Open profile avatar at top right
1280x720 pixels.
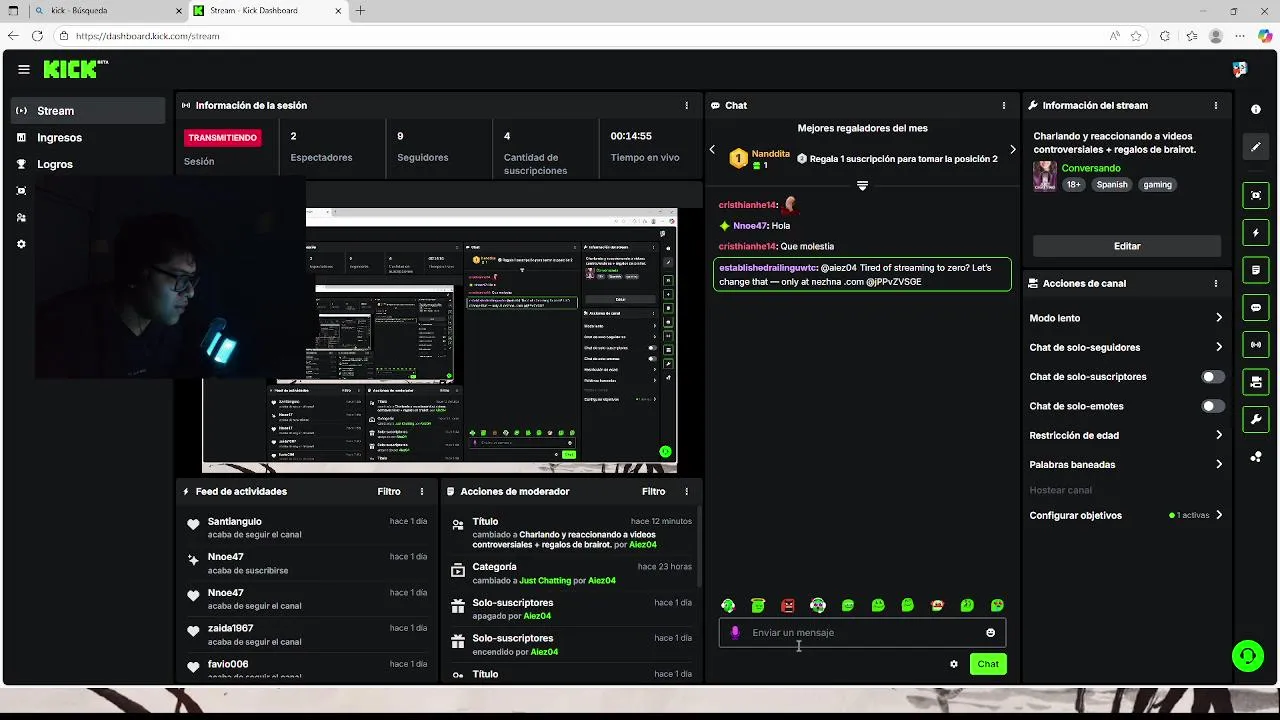(1240, 69)
